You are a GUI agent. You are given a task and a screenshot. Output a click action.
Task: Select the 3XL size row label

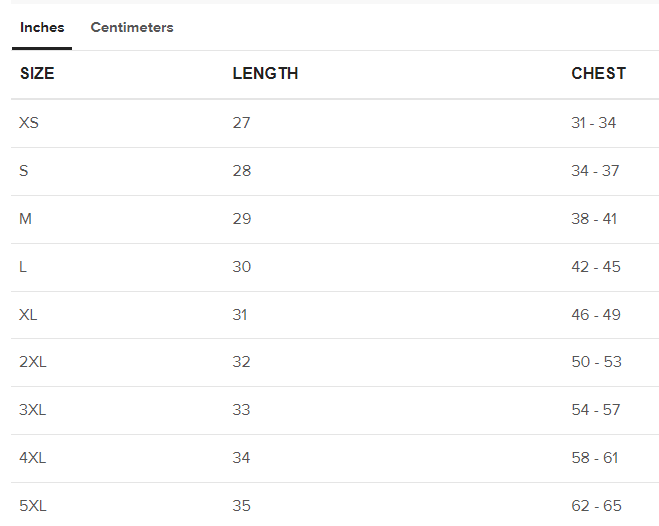[33, 410]
